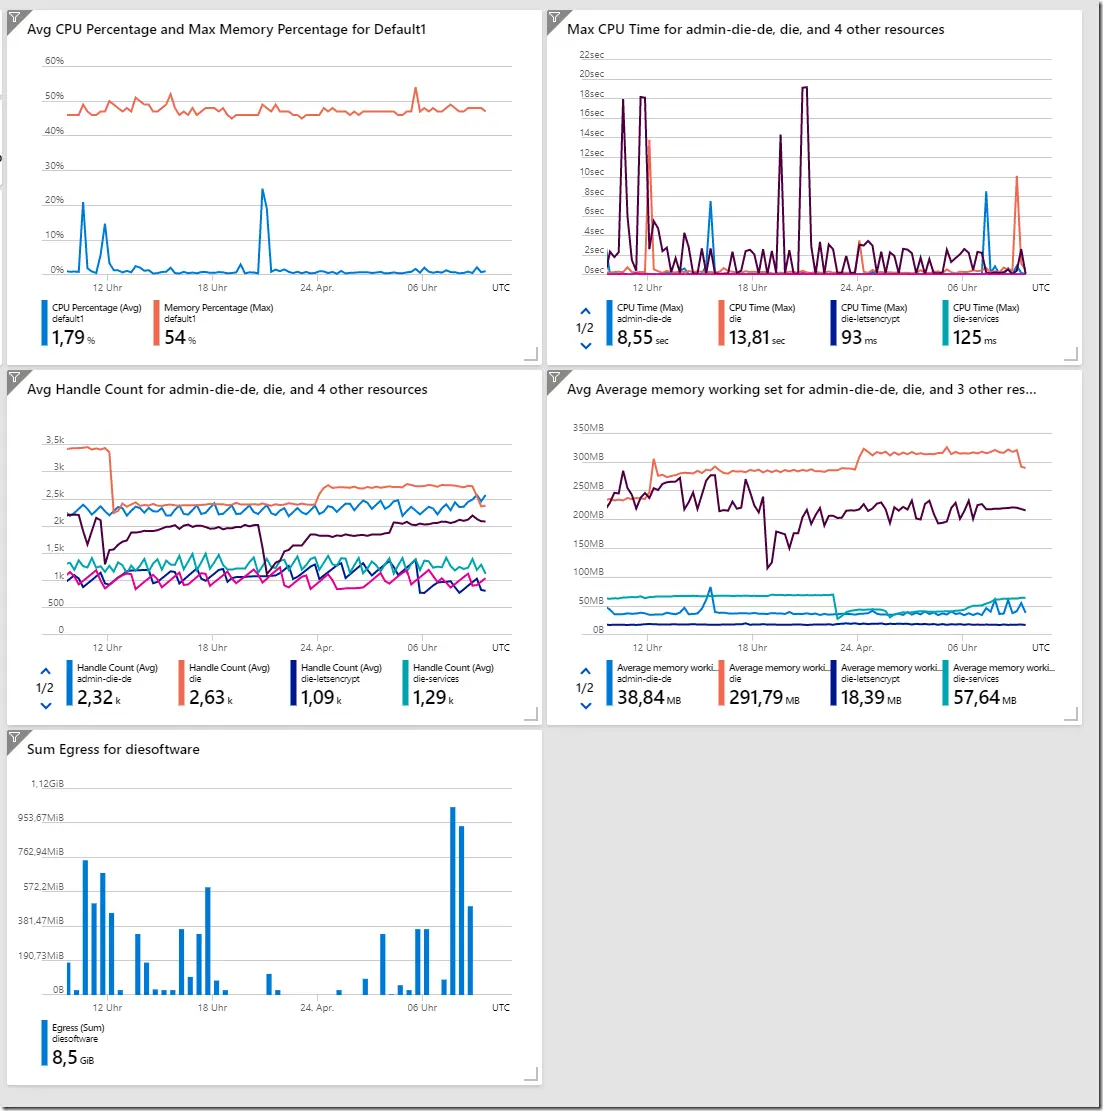The width and height of the screenshot is (1103, 1111).
Task: Toggle Memory Percentage (Max) default1 legend series
Action: [x=214, y=324]
